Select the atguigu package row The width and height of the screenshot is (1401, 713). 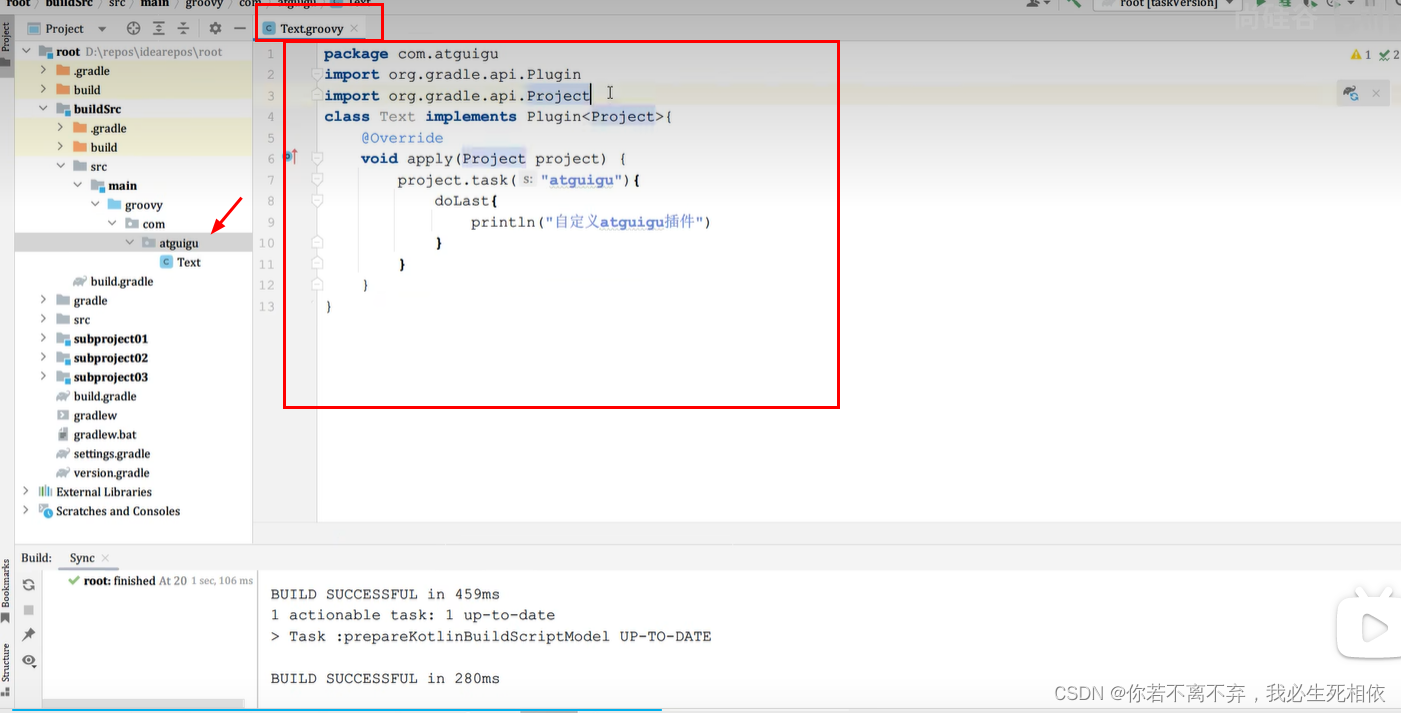pos(134,243)
